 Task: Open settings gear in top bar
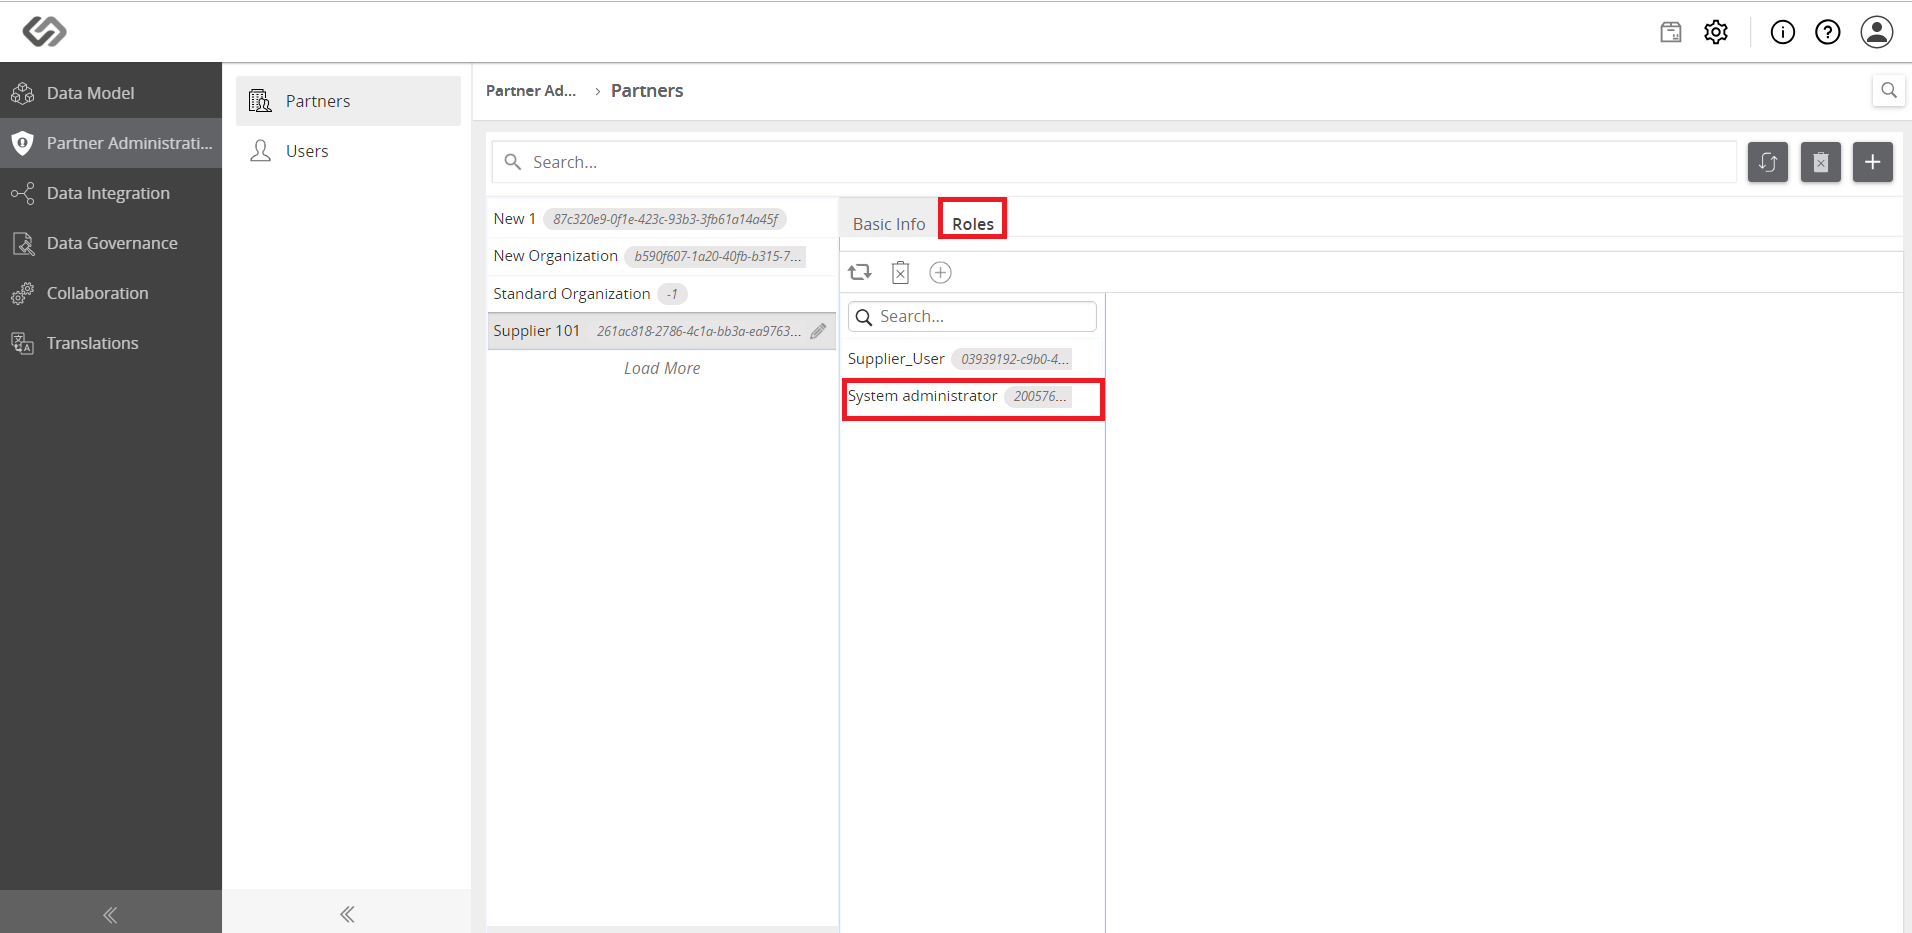click(x=1716, y=32)
